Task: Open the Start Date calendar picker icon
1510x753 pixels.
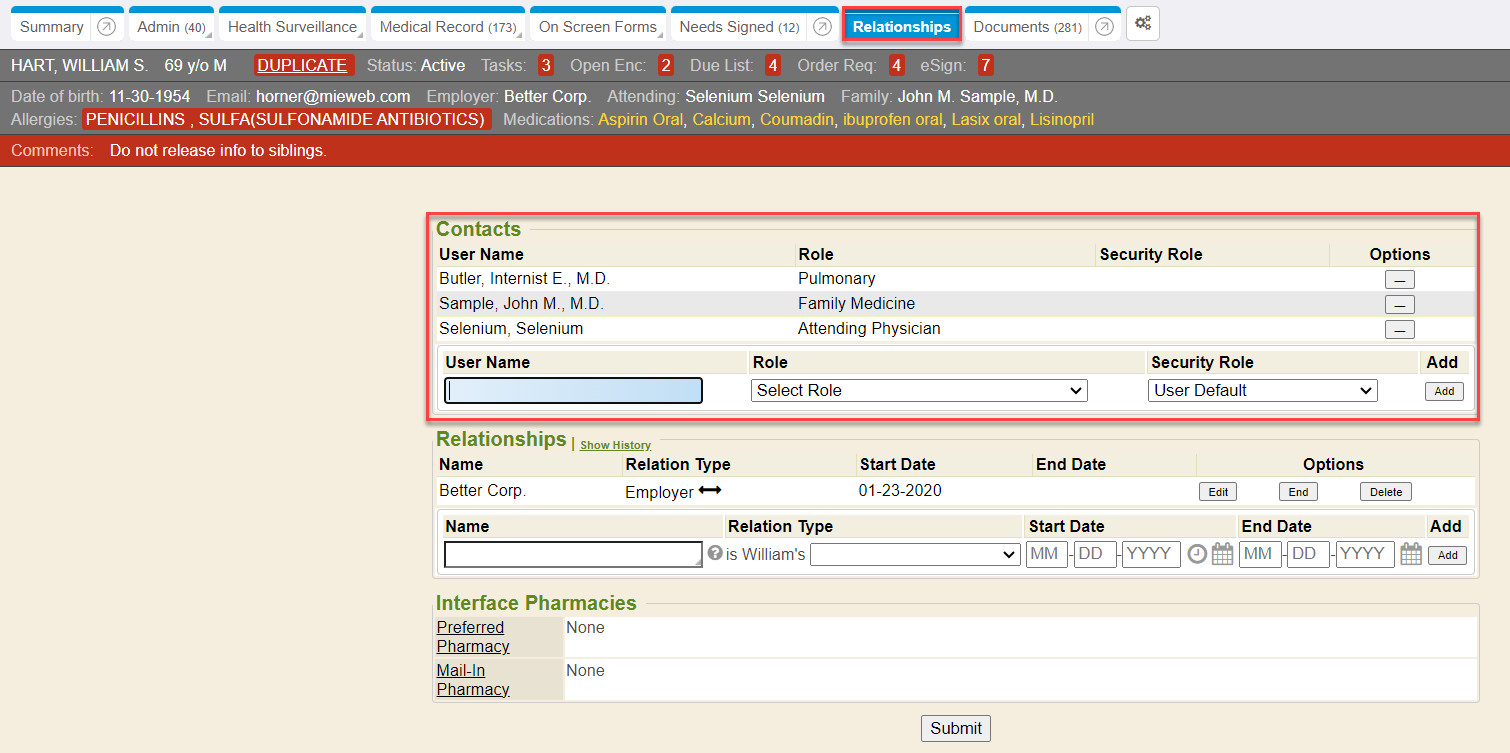Action: 1222,554
